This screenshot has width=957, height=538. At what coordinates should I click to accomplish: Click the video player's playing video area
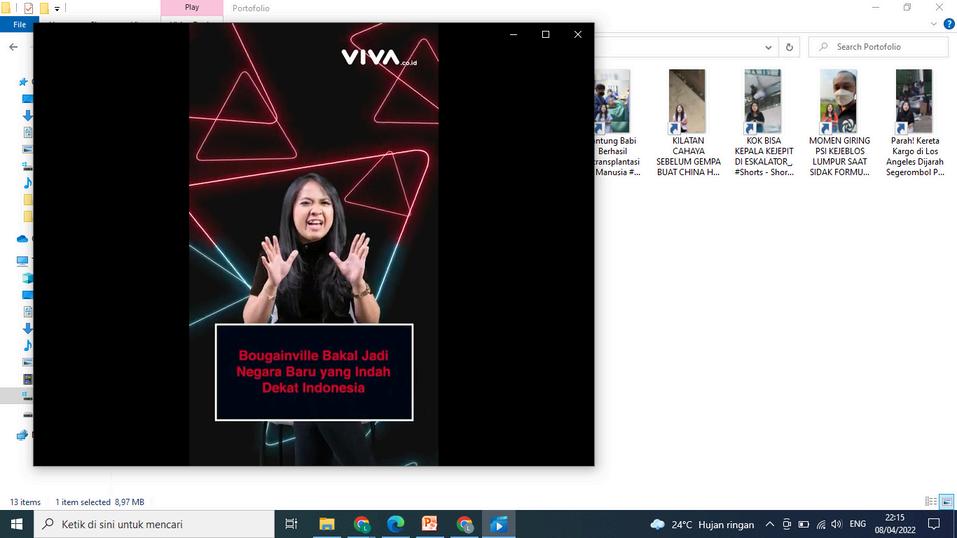pyautogui.click(x=314, y=244)
